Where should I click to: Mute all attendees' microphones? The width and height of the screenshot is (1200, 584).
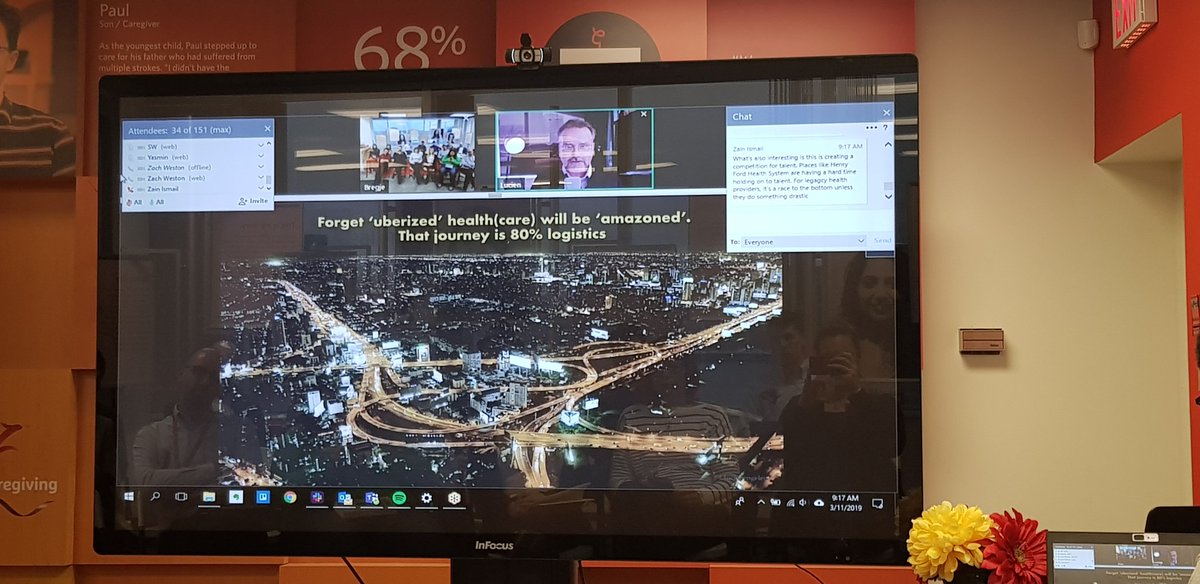(157, 201)
